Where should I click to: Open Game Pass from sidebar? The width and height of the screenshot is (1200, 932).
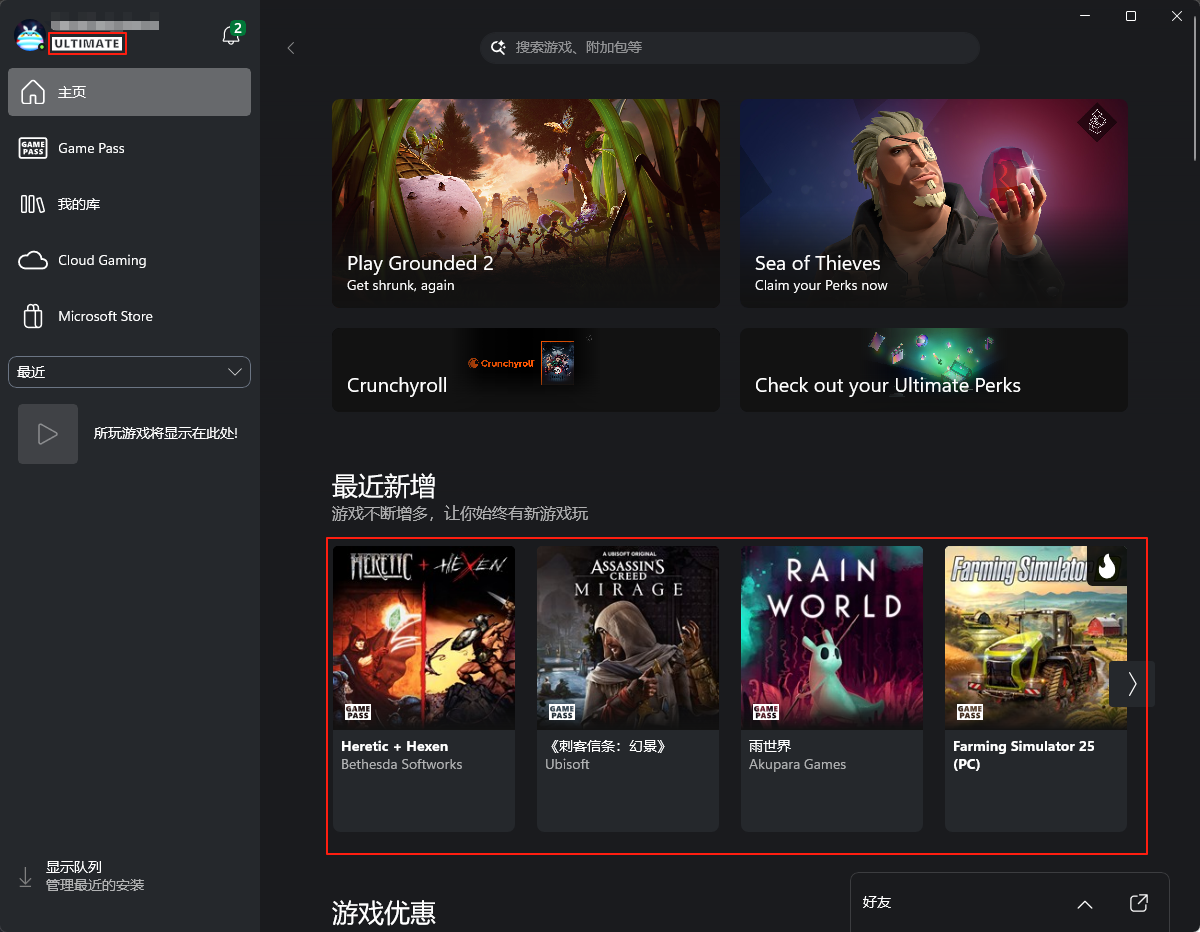129,148
